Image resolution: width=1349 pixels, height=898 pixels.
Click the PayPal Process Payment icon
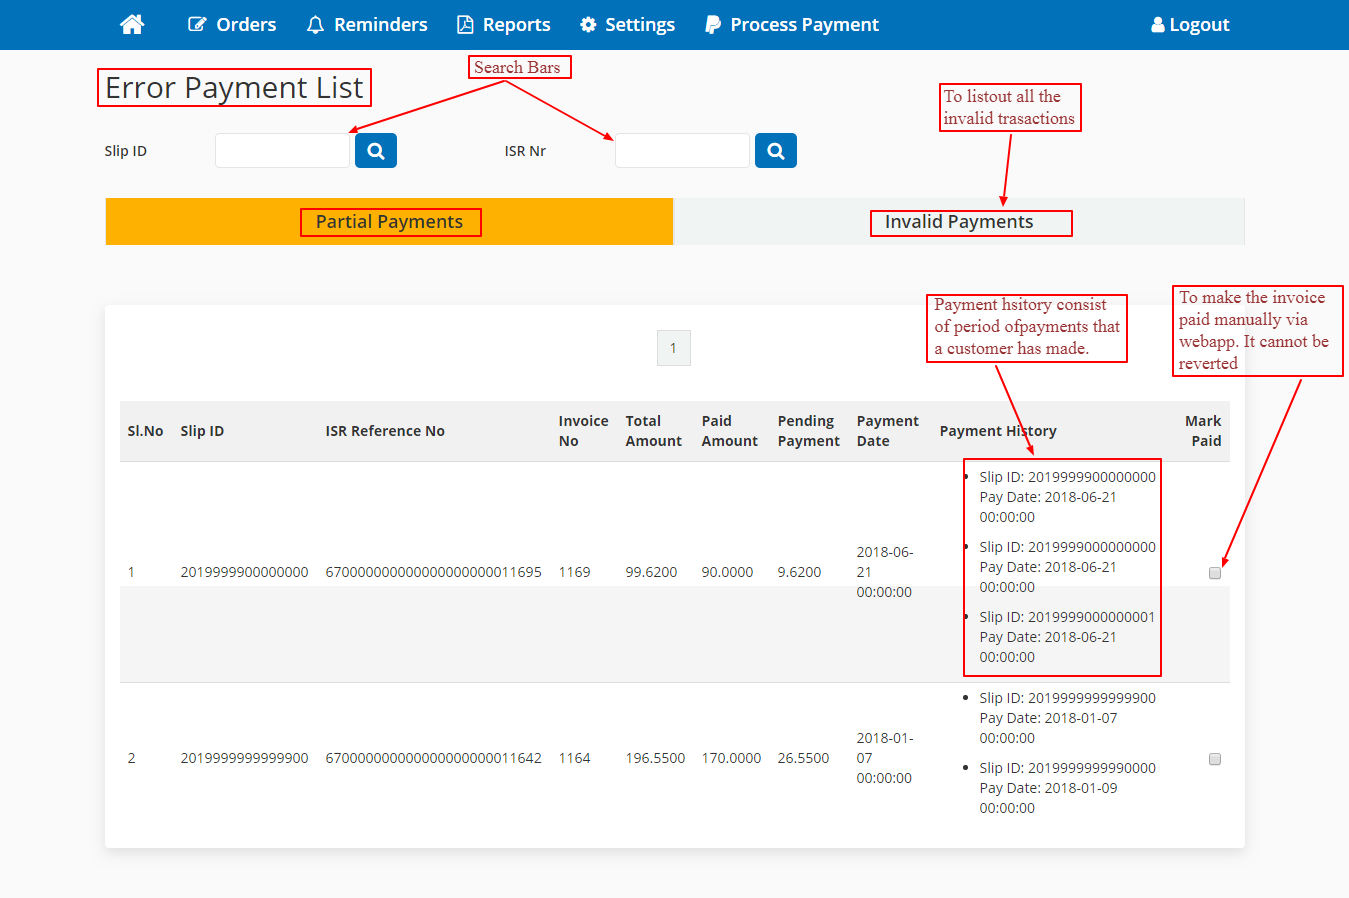click(x=712, y=25)
